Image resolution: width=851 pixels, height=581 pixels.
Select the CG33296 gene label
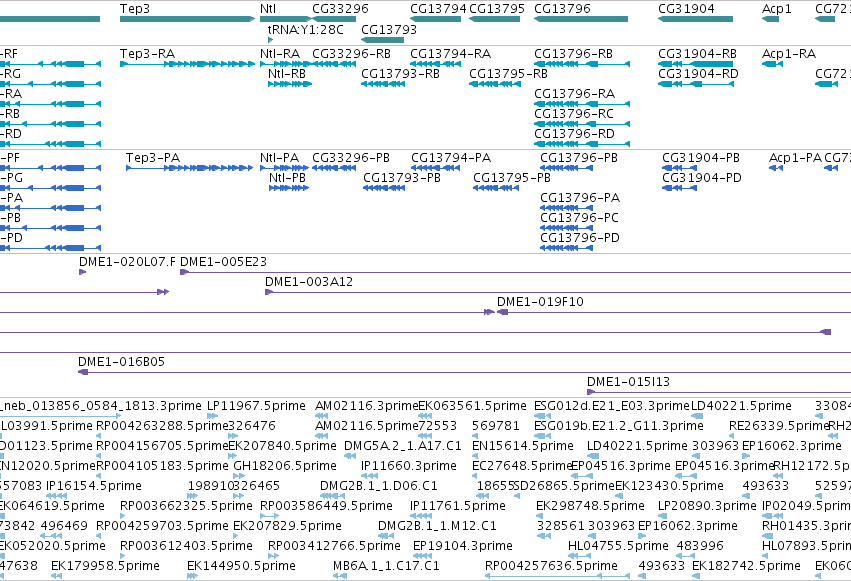[x=340, y=9]
